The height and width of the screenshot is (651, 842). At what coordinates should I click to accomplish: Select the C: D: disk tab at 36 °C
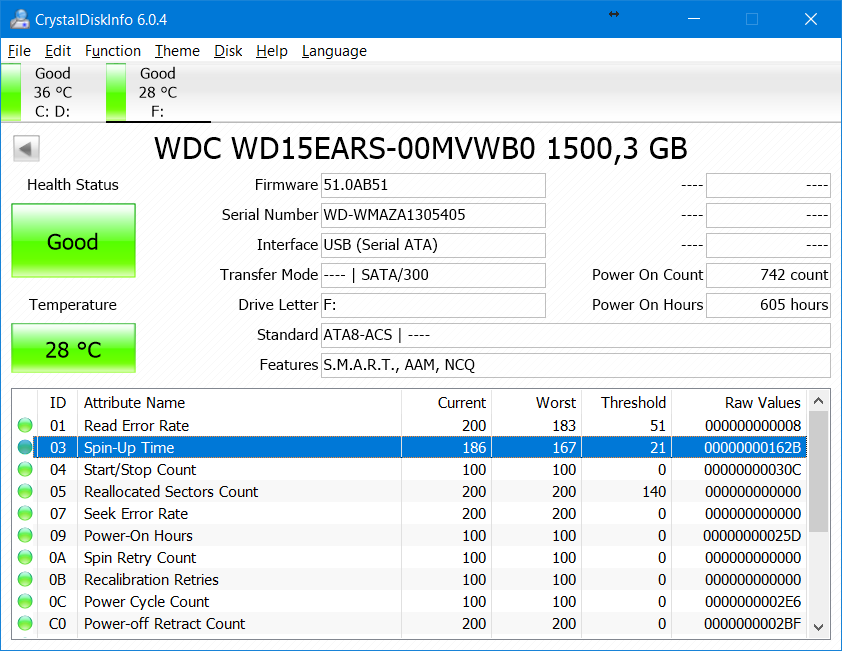(53, 92)
